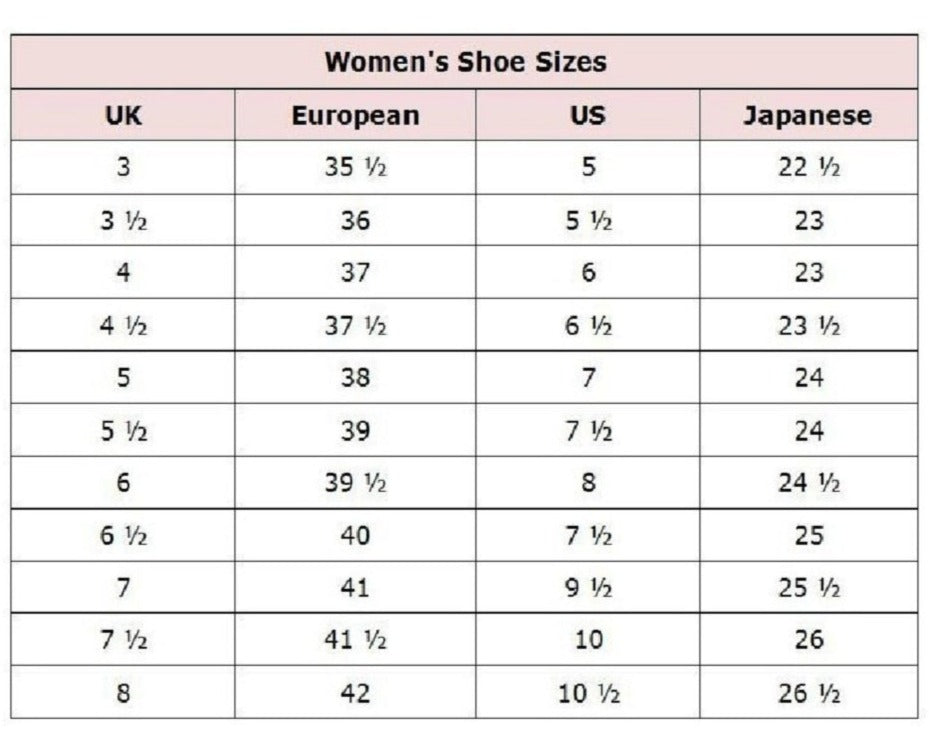Select US size "10 ½" cell
This screenshot has height=734, width=929.
click(588, 693)
